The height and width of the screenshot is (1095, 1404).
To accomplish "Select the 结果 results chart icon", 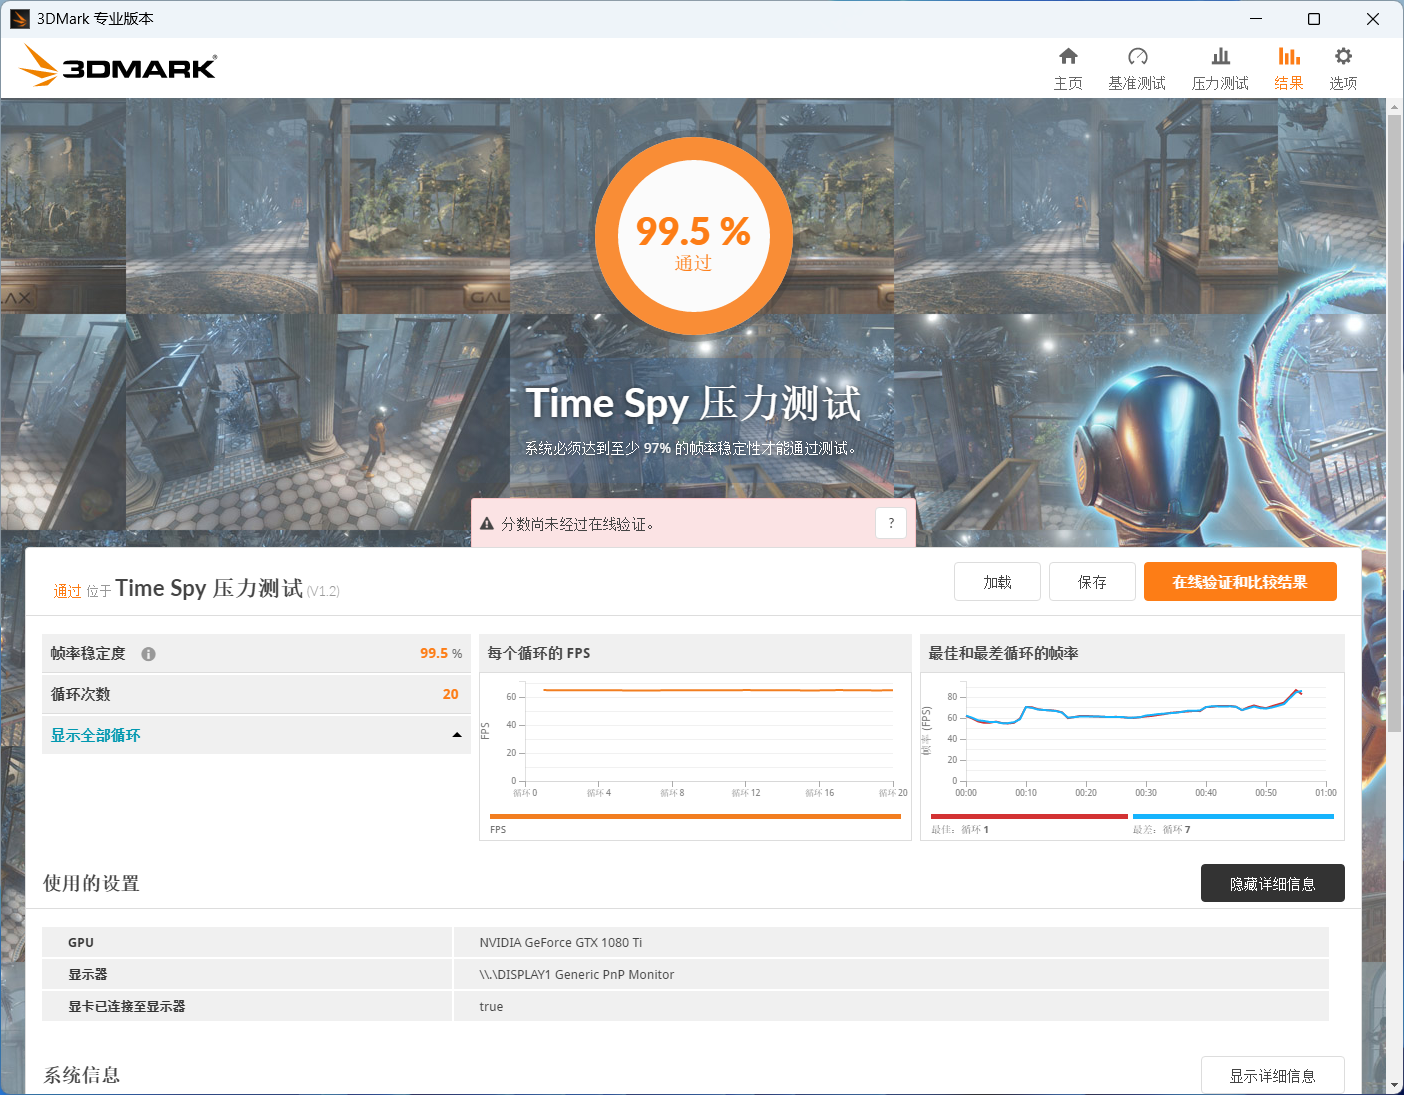I will (1289, 57).
